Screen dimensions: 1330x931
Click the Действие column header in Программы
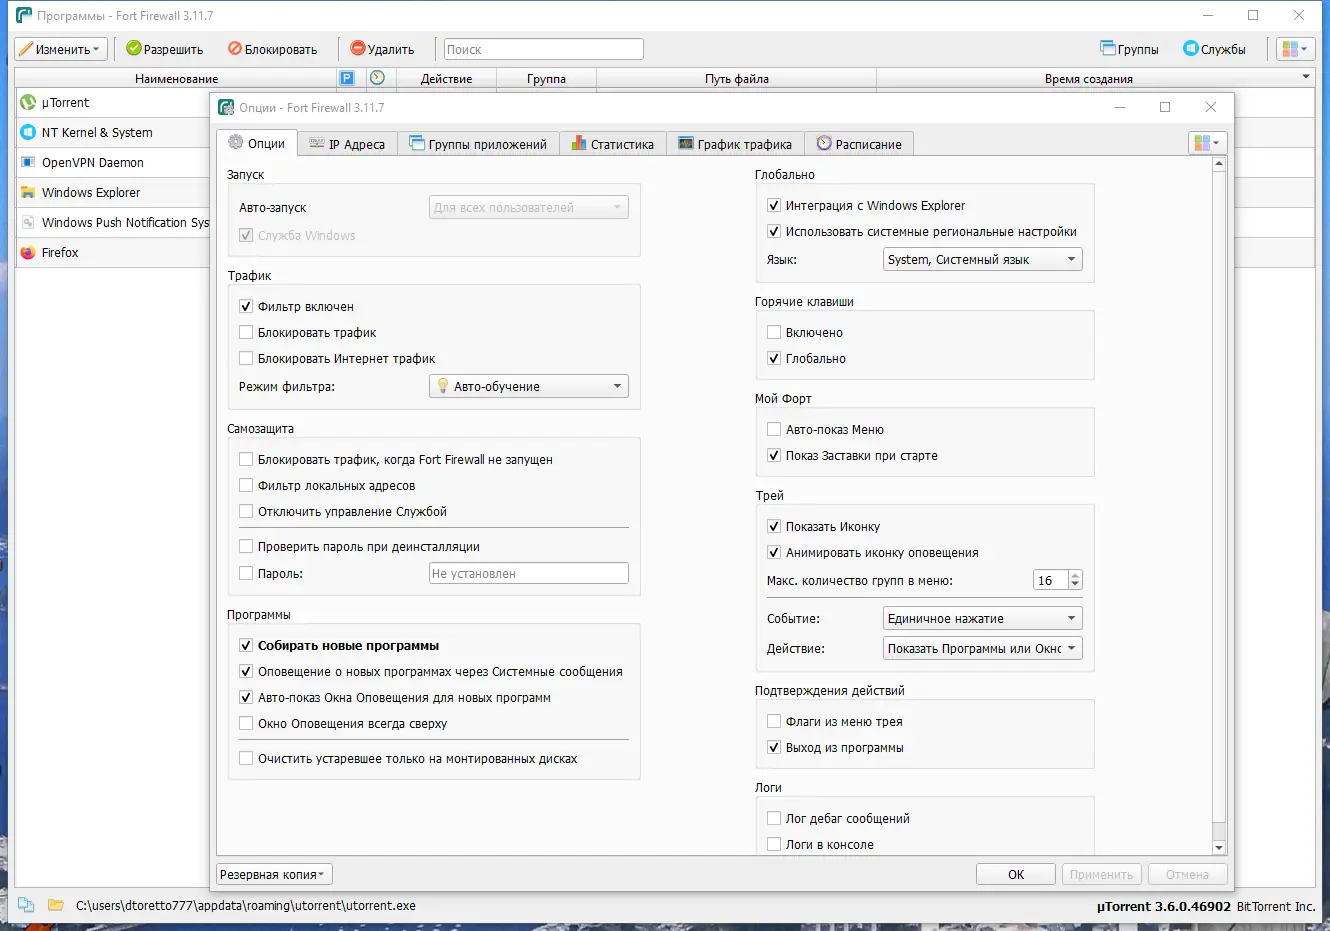[446, 78]
